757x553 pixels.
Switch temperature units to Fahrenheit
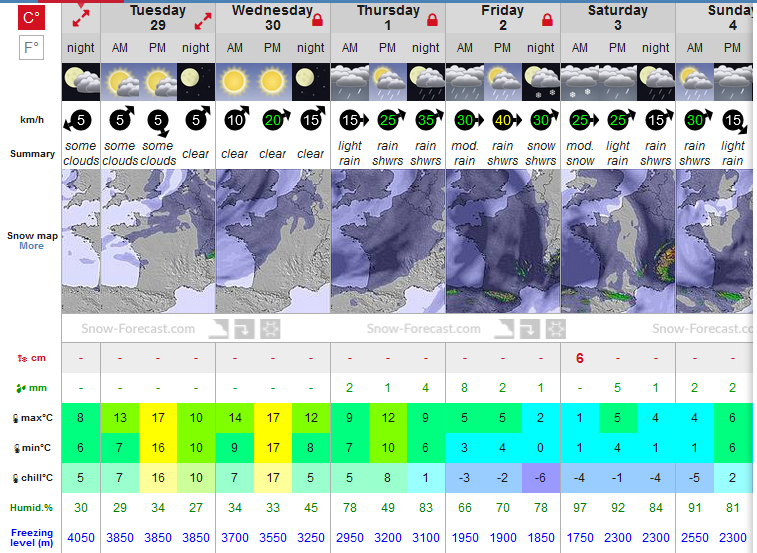click(31, 48)
